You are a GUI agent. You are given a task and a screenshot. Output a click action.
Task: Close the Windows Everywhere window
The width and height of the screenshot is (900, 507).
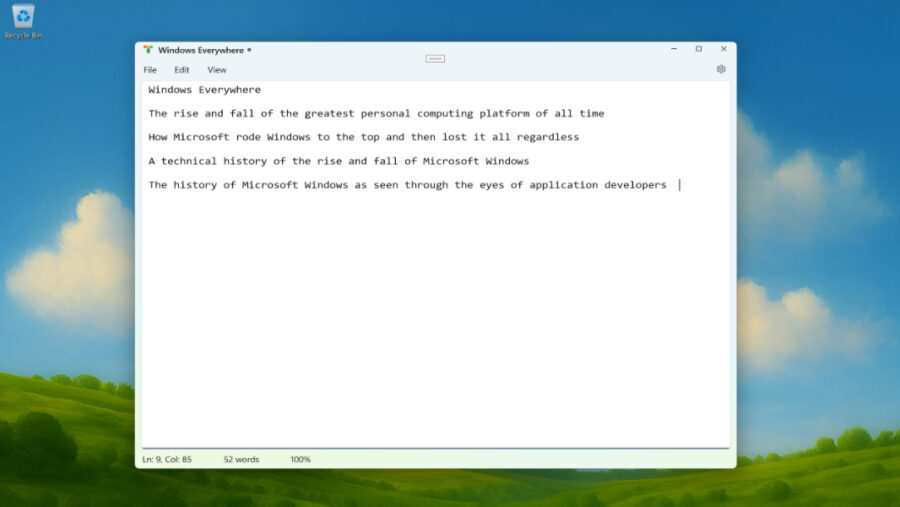(x=721, y=49)
